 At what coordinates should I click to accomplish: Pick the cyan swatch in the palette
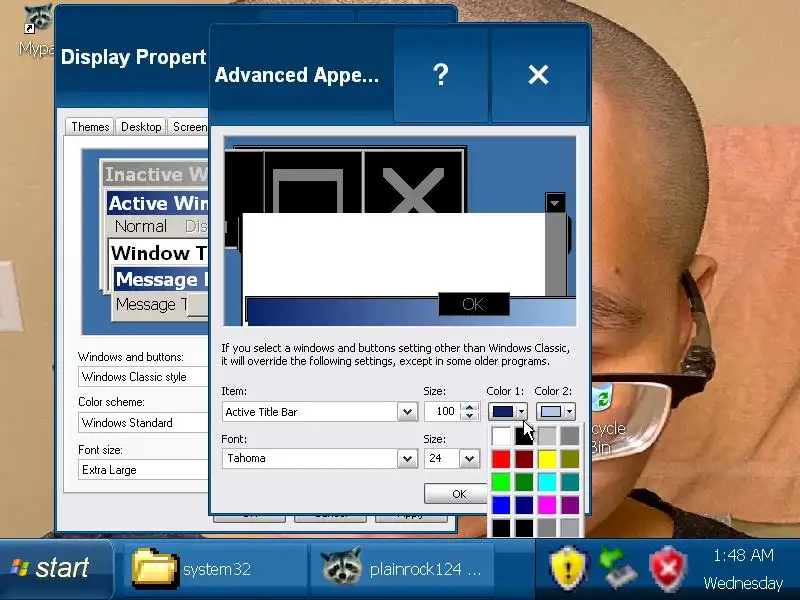547,482
